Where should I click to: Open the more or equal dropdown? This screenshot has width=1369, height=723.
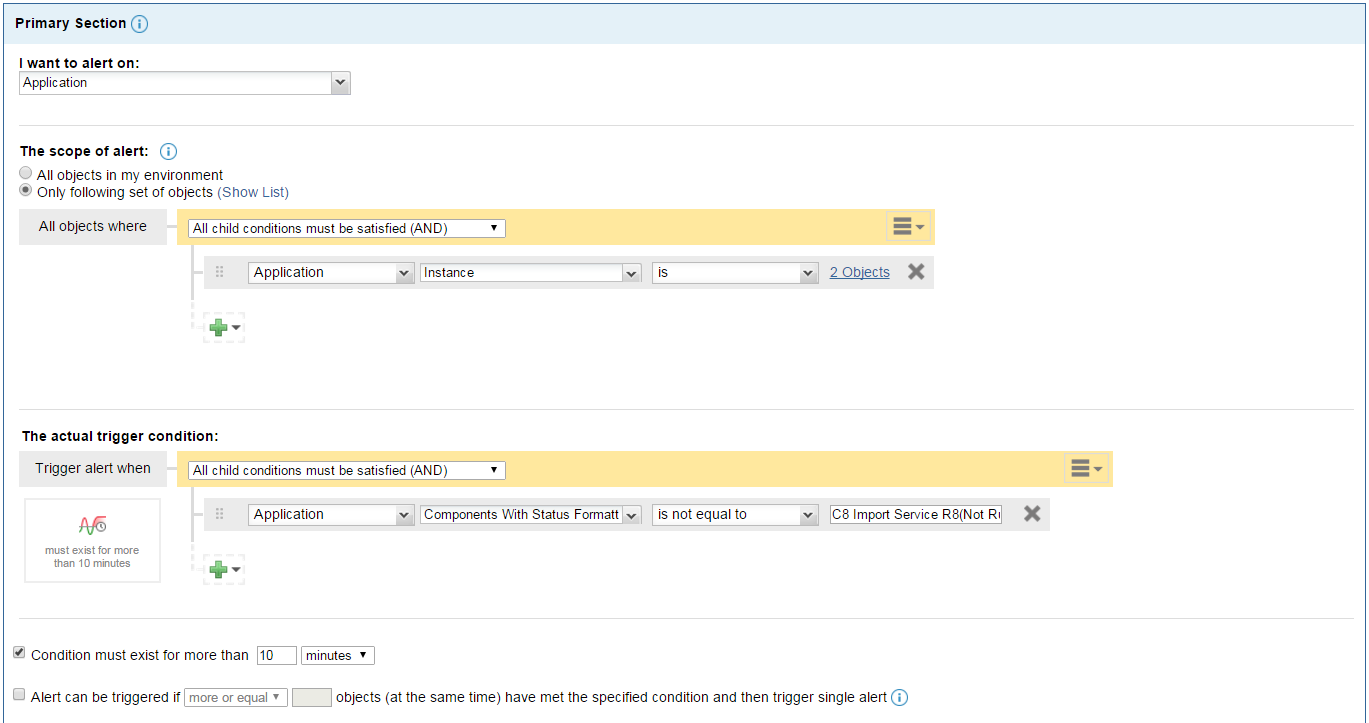[236, 697]
